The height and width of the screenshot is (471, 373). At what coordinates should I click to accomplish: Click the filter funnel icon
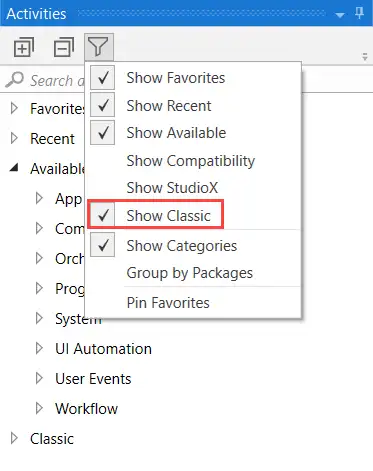click(x=99, y=47)
